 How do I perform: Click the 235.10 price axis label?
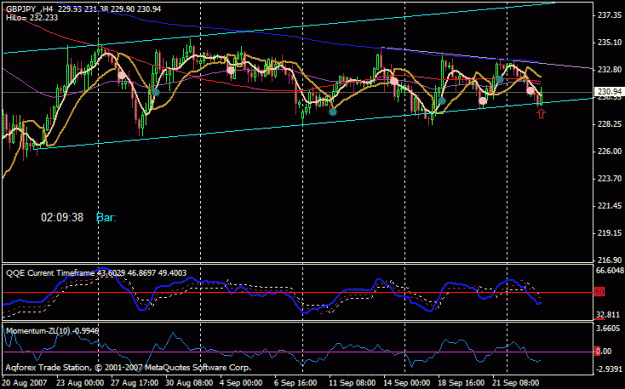610,42
